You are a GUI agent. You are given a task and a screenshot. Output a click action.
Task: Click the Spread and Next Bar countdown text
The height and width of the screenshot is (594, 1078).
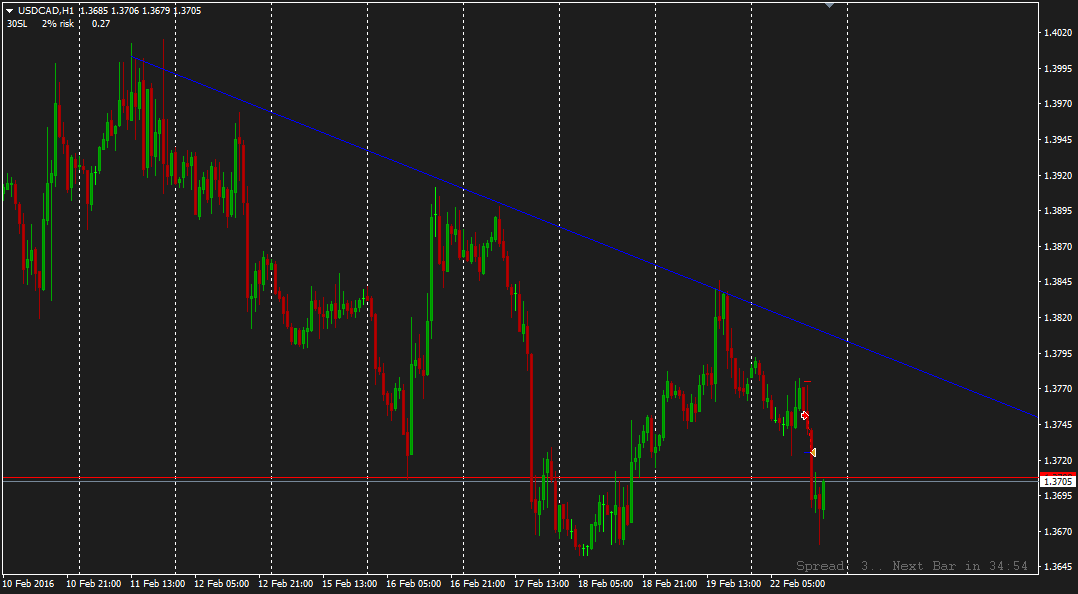[912, 566]
